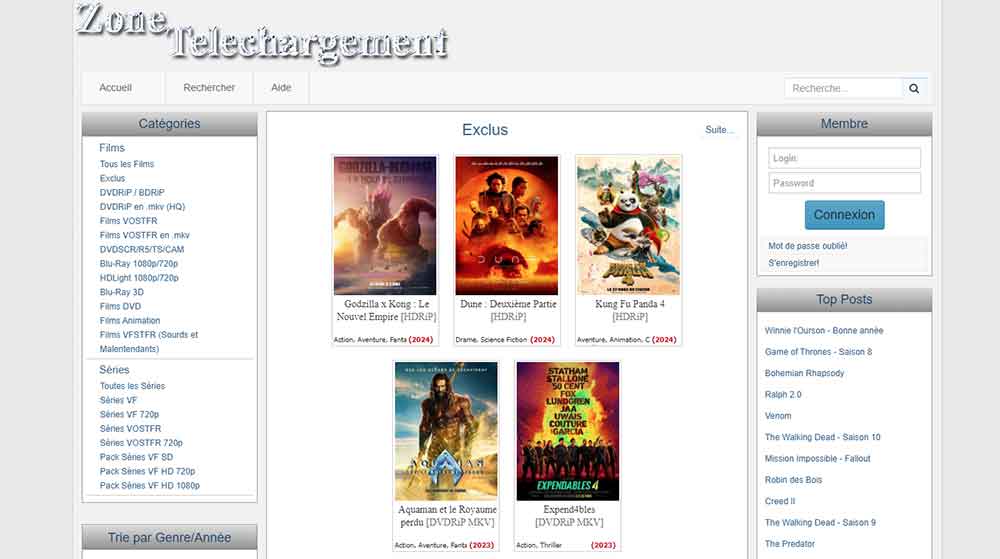1000x559 pixels.
Task: Select HDLight 1080p/720p category
Action: pyautogui.click(x=139, y=278)
